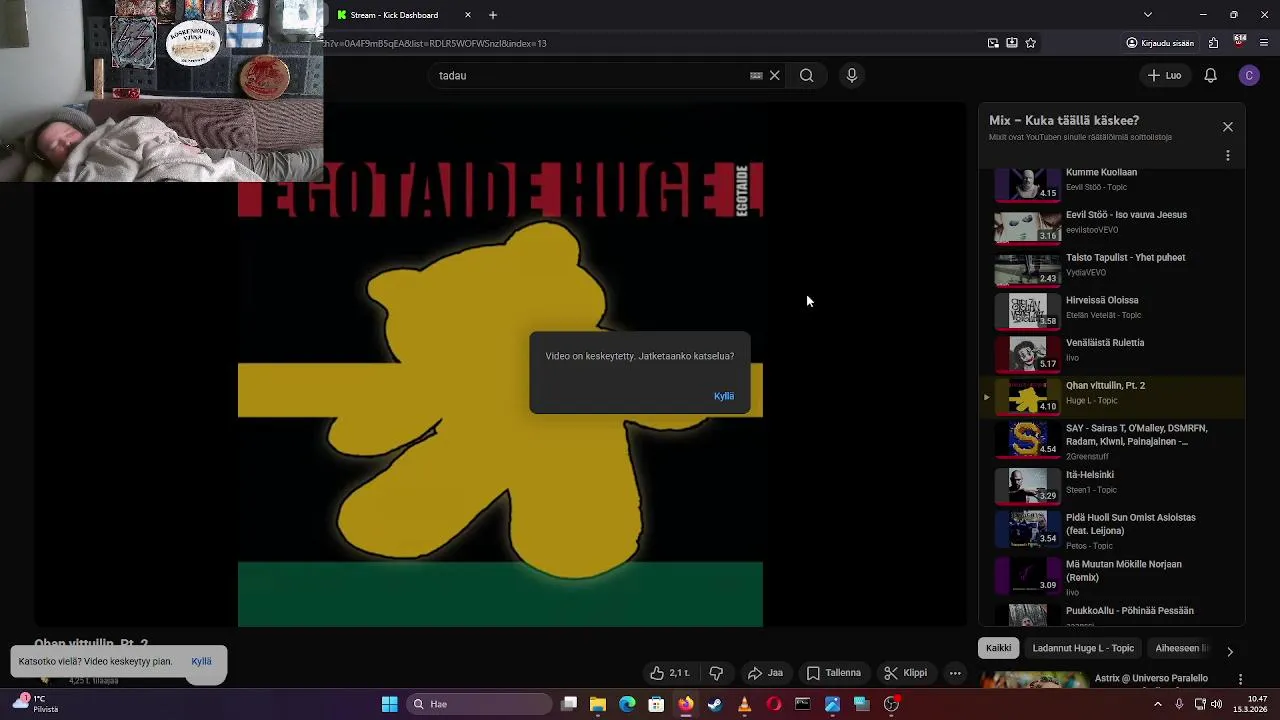Open the Windows Start menu
The width and height of the screenshot is (1280, 720).
tap(389, 704)
